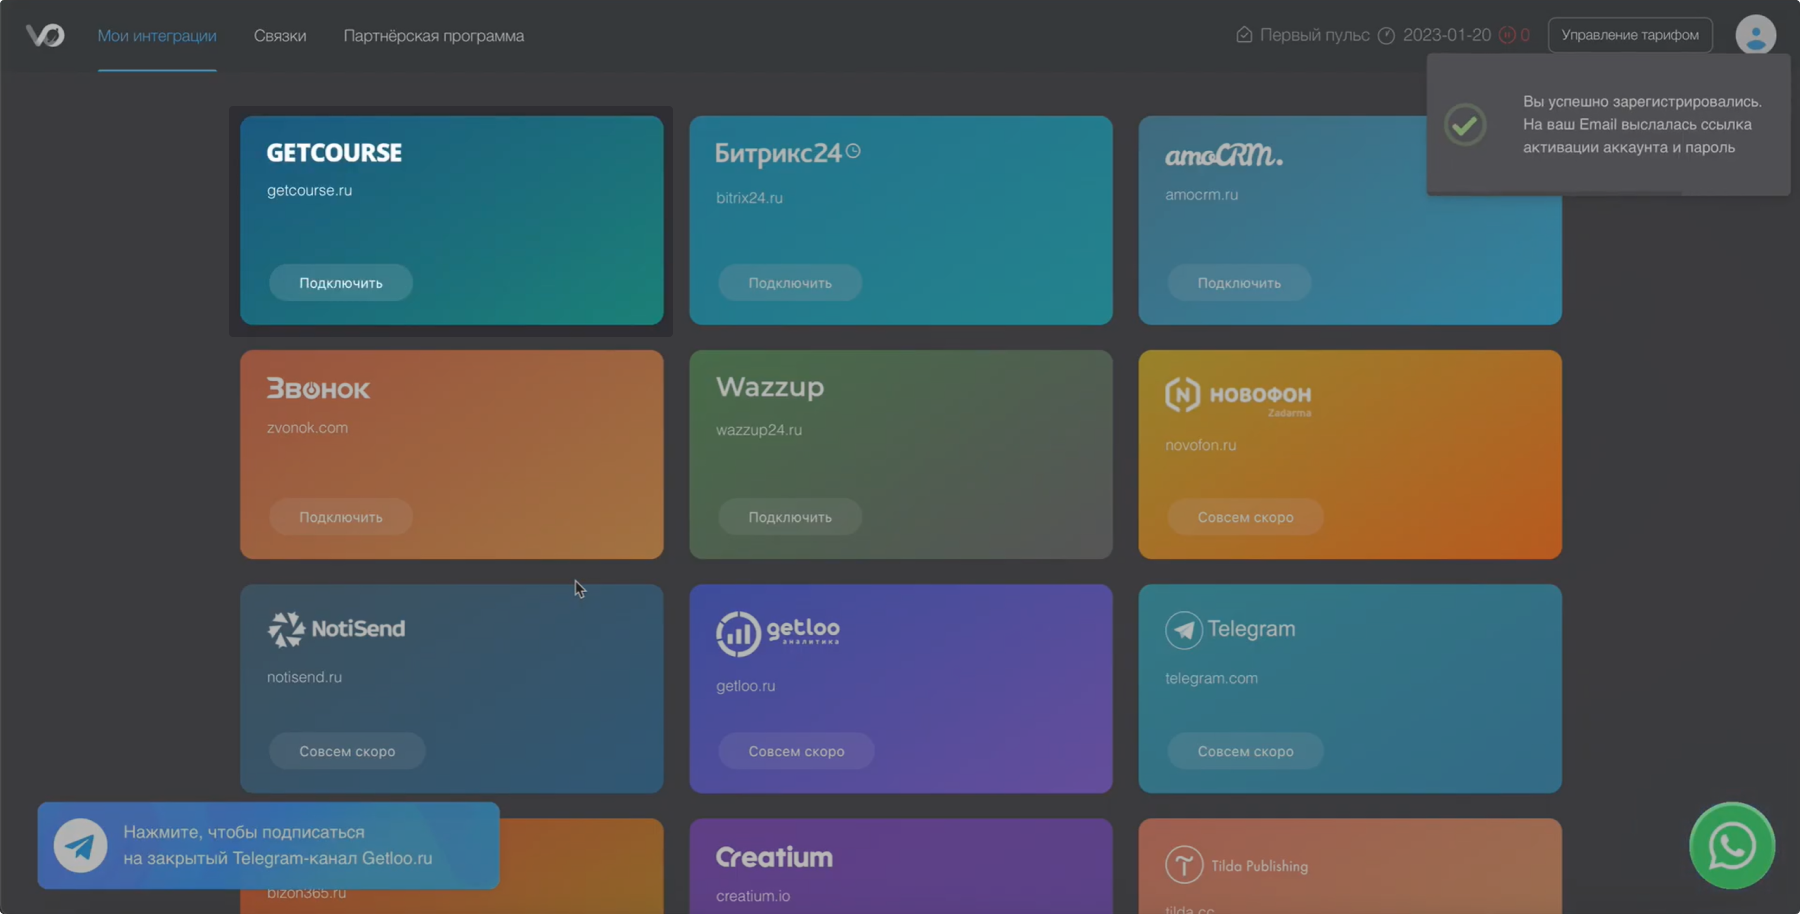Click the home icon beside Первый пульс
The height and width of the screenshot is (914, 1800).
pyautogui.click(x=1244, y=35)
